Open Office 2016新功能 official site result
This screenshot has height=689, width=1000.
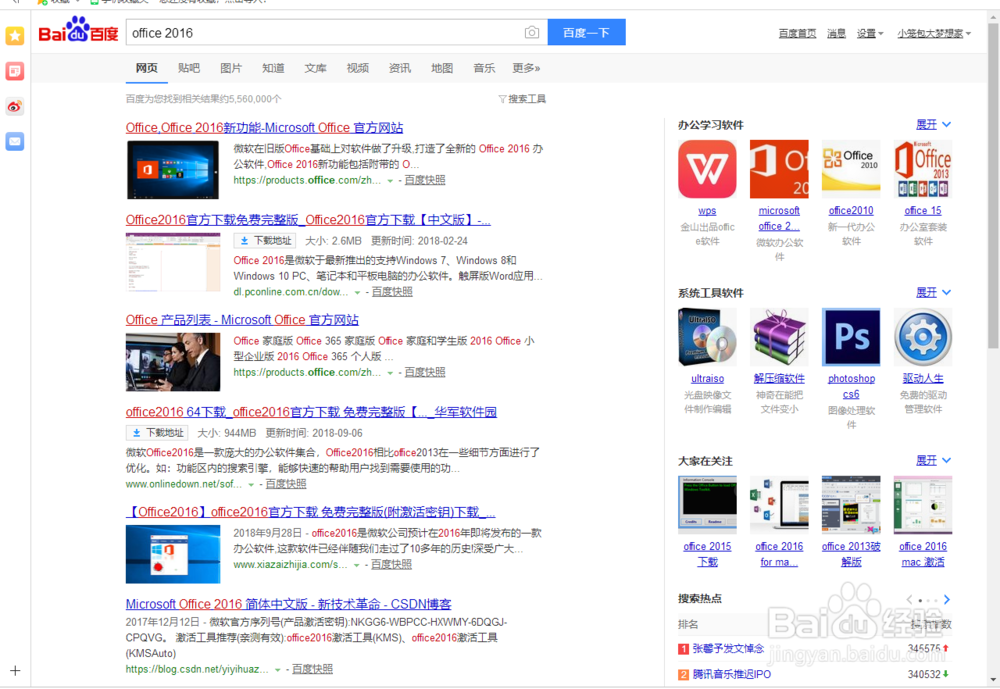pos(264,128)
